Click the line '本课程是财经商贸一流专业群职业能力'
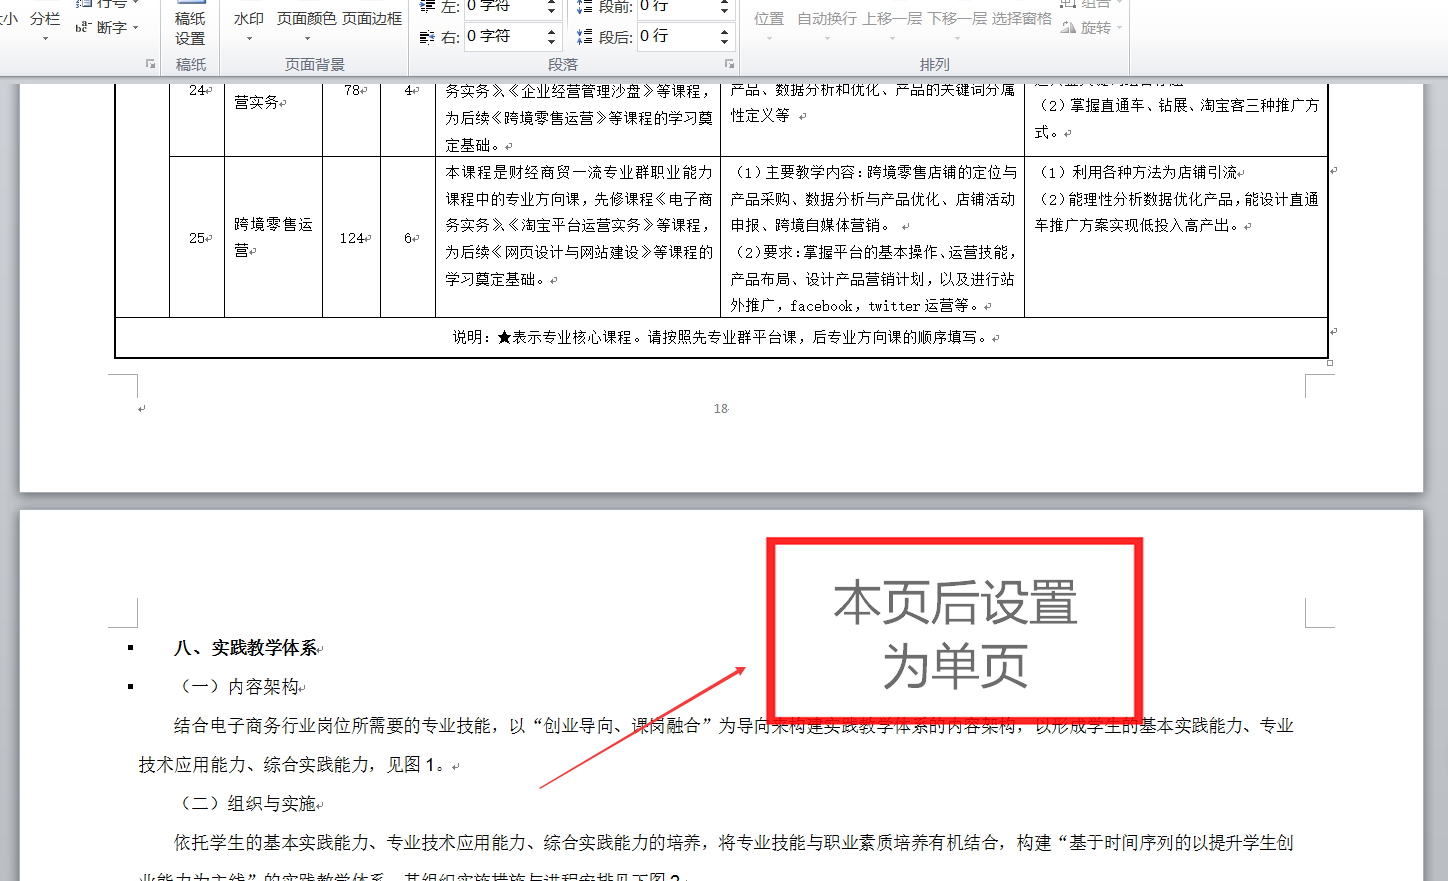 [x=579, y=172]
